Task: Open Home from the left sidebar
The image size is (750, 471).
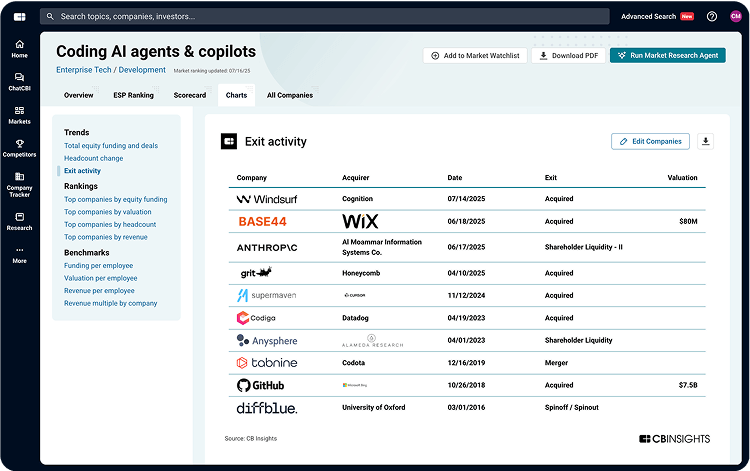Action: [x=20, y=48]
